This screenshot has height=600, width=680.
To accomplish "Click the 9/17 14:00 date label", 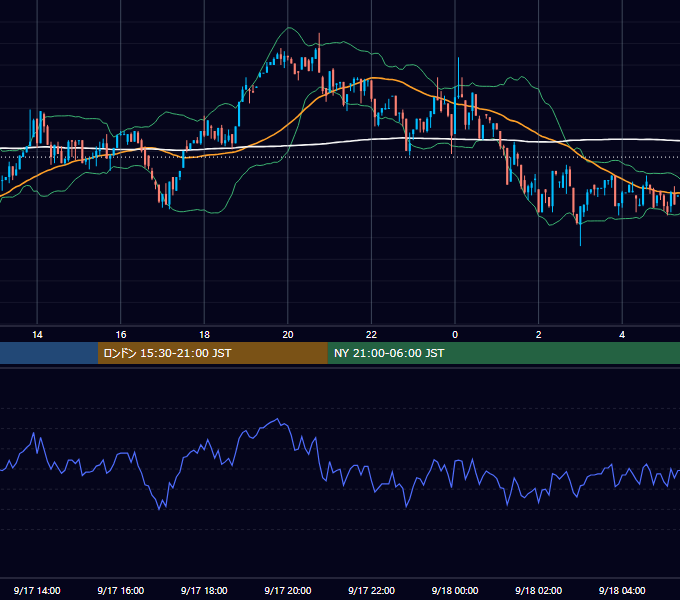I will click(x=37, y=590).
